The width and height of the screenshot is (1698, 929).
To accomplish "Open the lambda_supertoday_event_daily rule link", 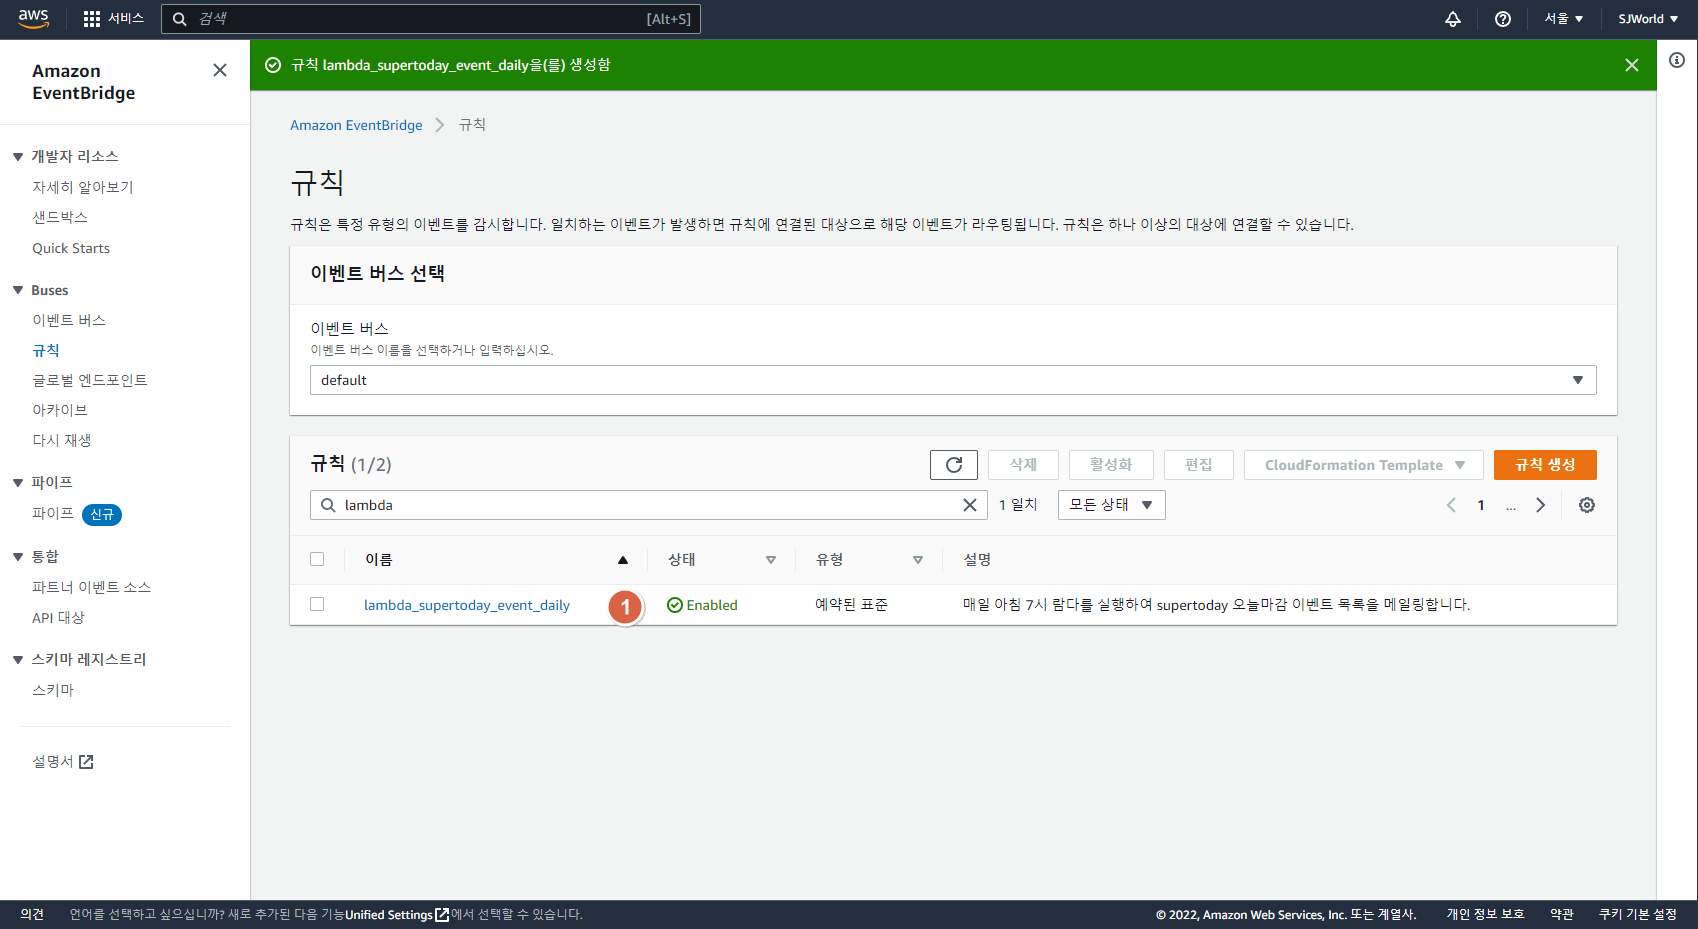I will 467,605.
